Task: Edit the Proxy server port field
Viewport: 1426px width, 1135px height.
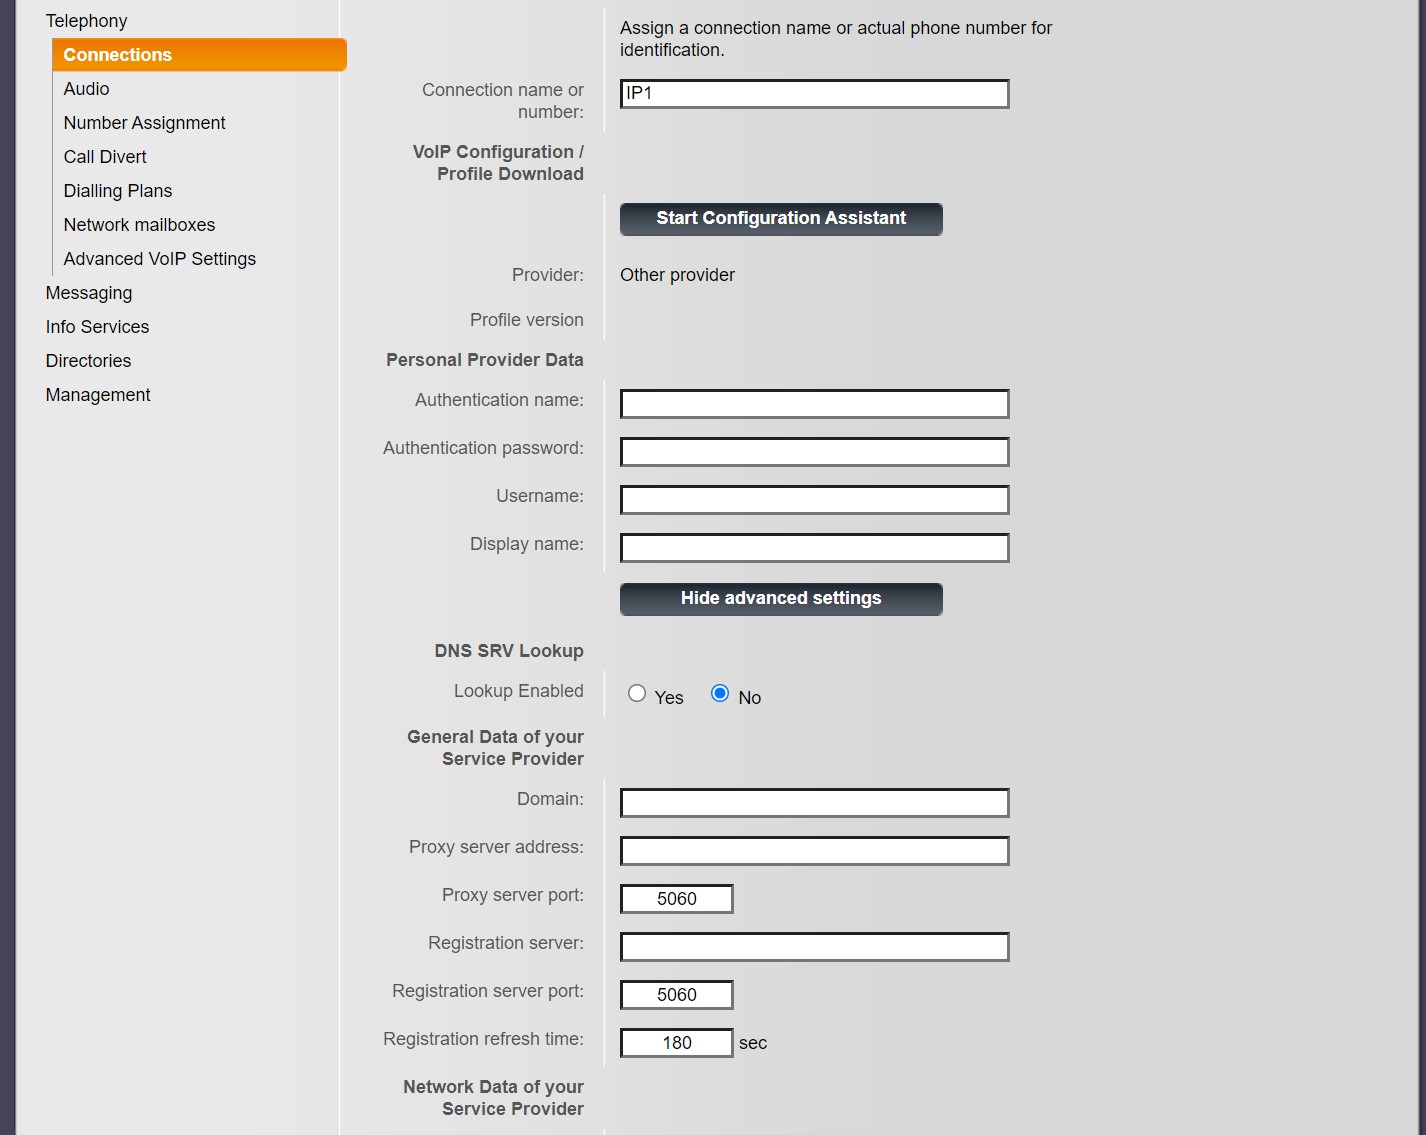Action: 676,899
